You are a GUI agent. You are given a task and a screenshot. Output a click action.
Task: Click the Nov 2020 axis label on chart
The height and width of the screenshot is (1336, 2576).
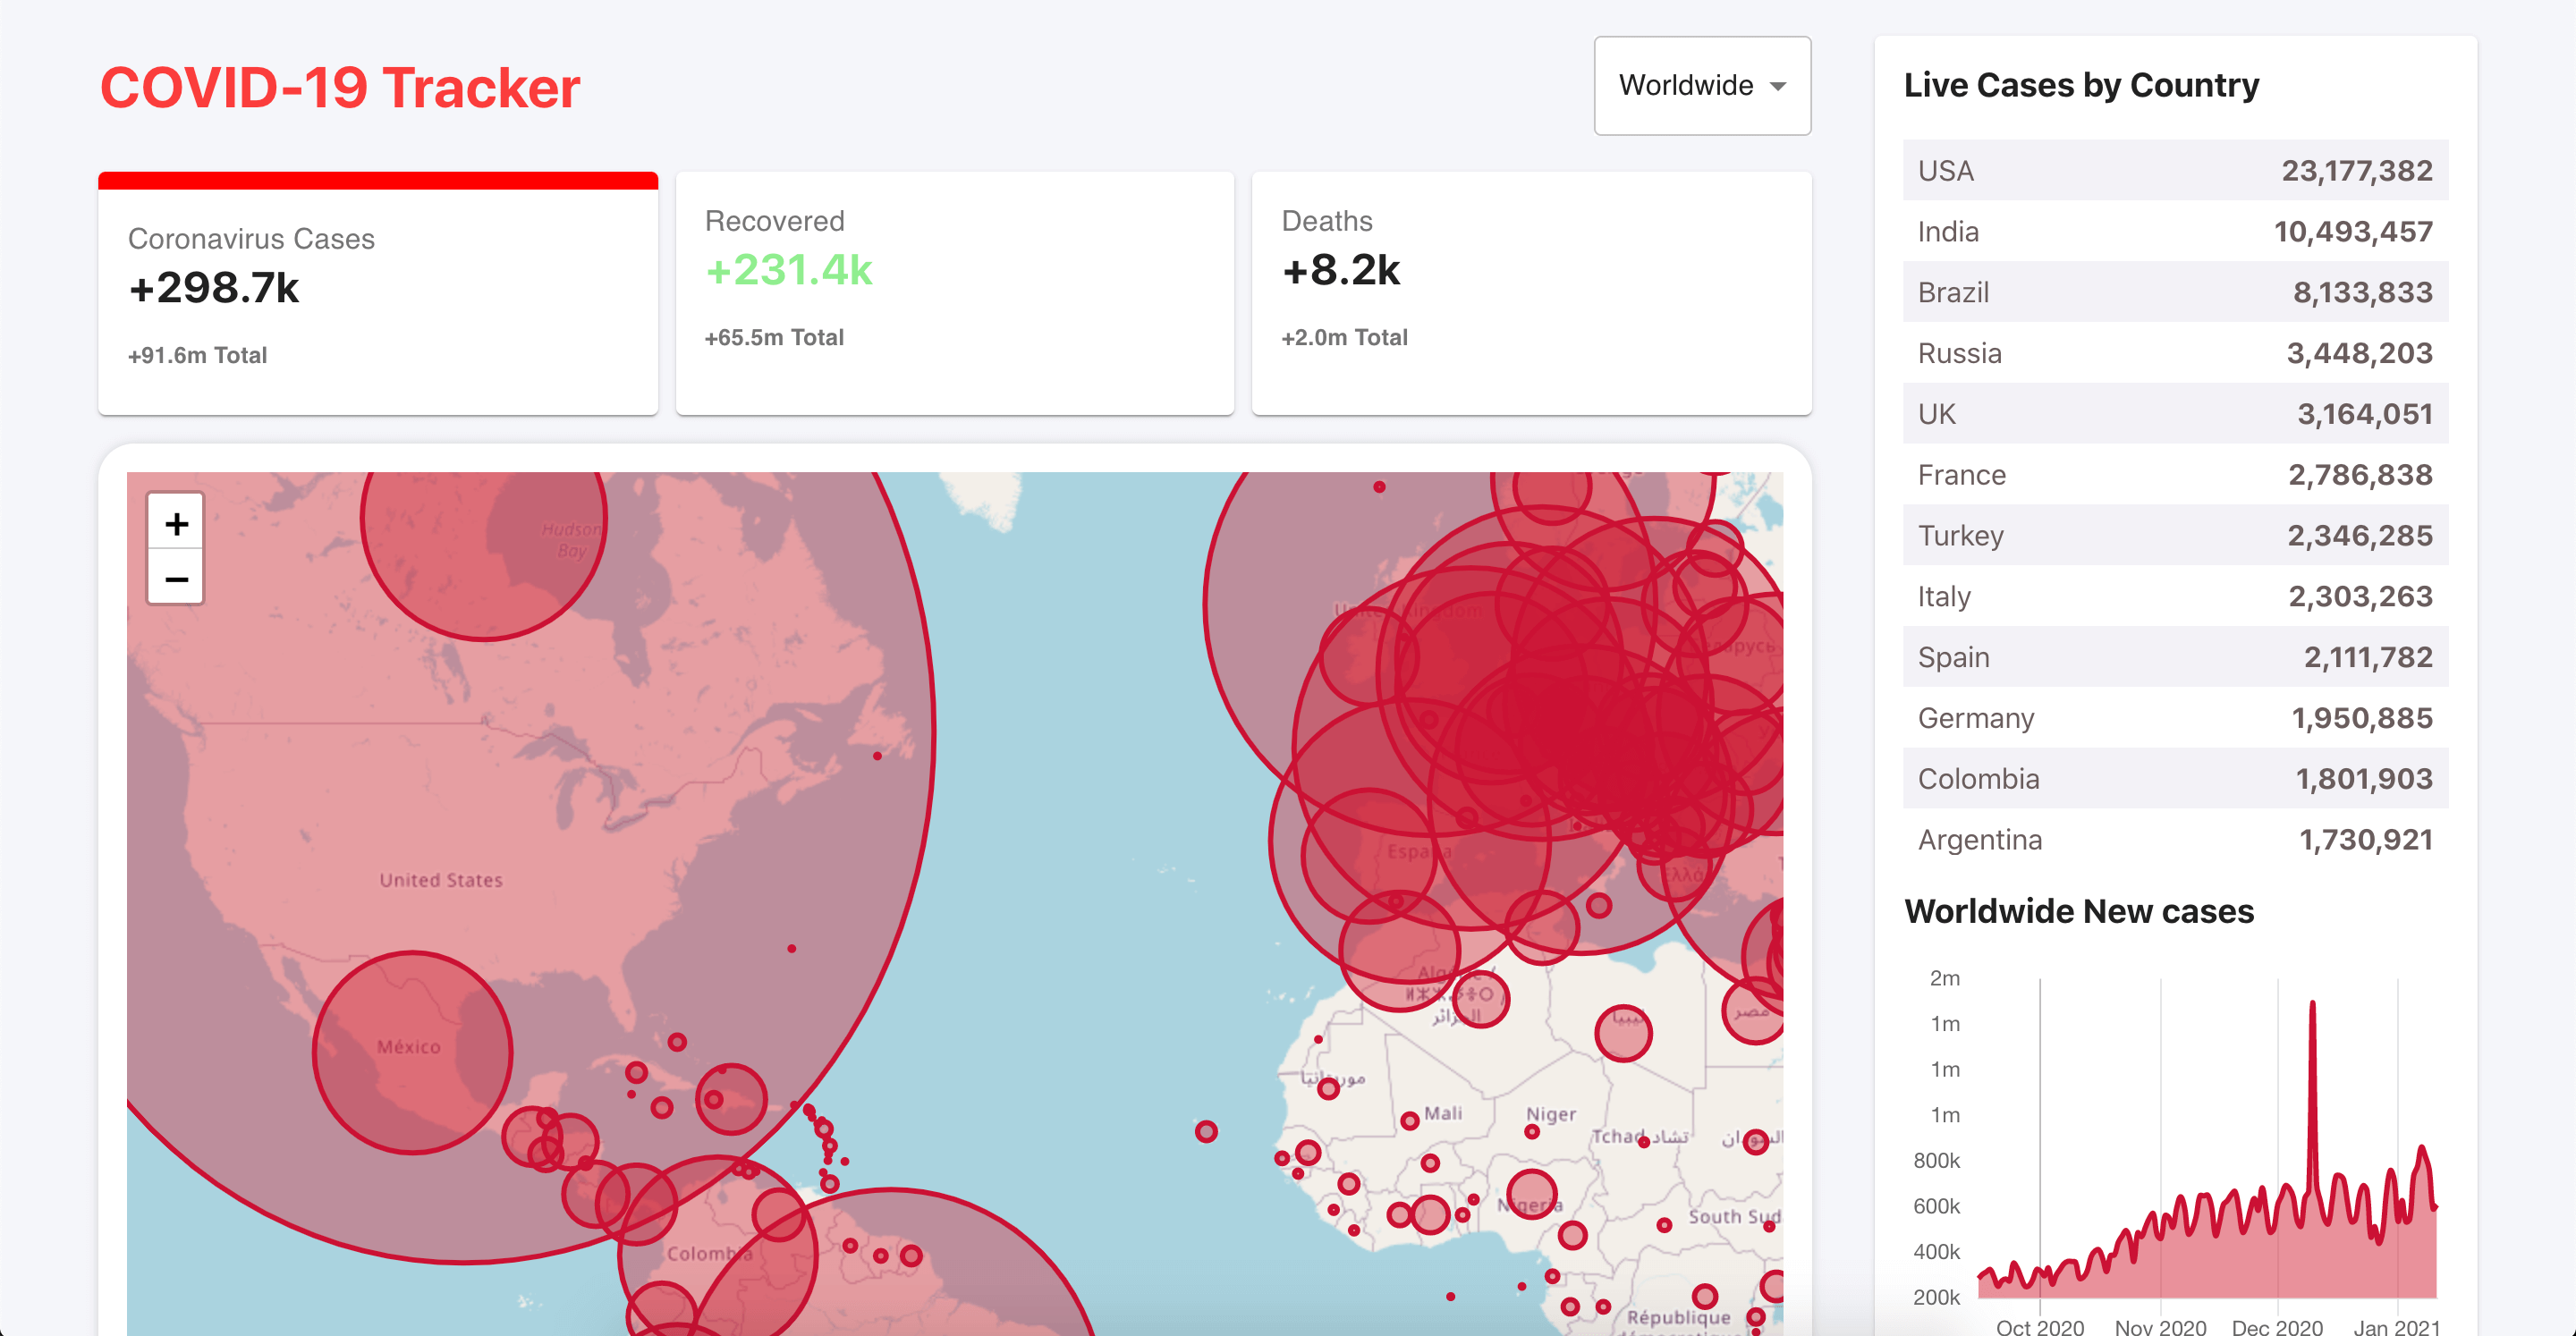[2160, 1326]
